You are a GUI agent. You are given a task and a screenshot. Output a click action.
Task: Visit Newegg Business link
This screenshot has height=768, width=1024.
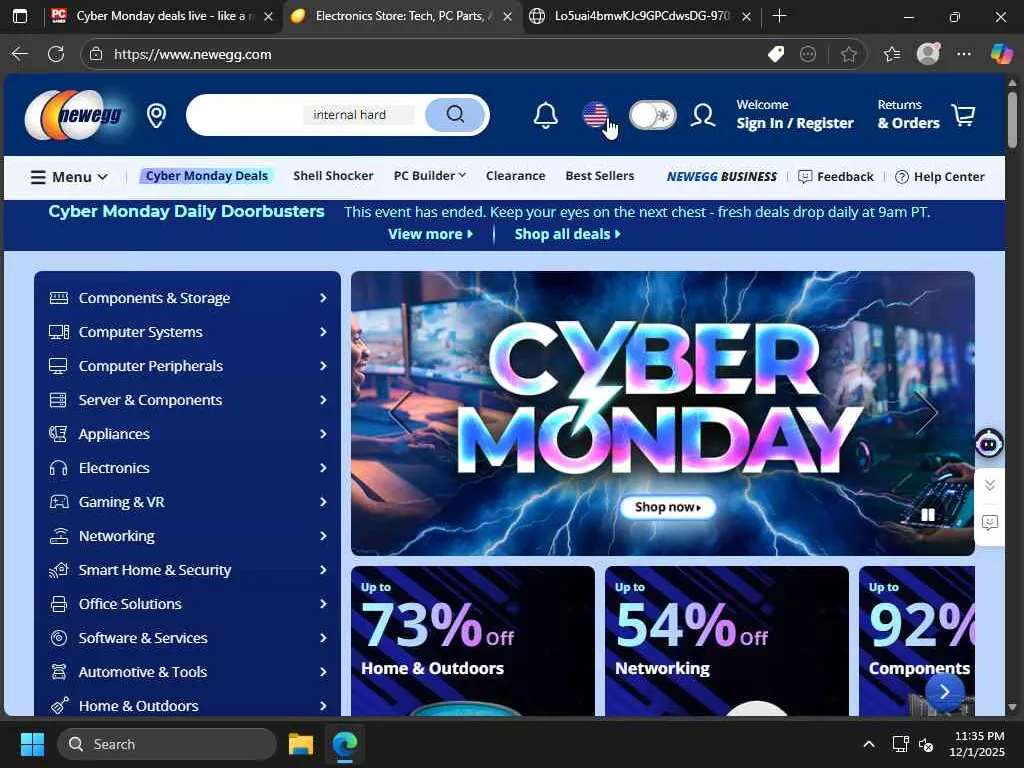pos(722,176)
